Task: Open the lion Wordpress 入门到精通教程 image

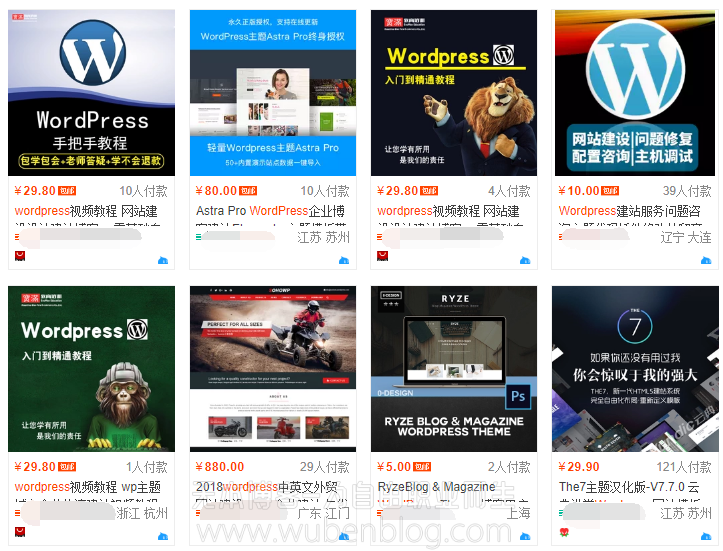Action: pyautogui.click(x=454, y=93)
